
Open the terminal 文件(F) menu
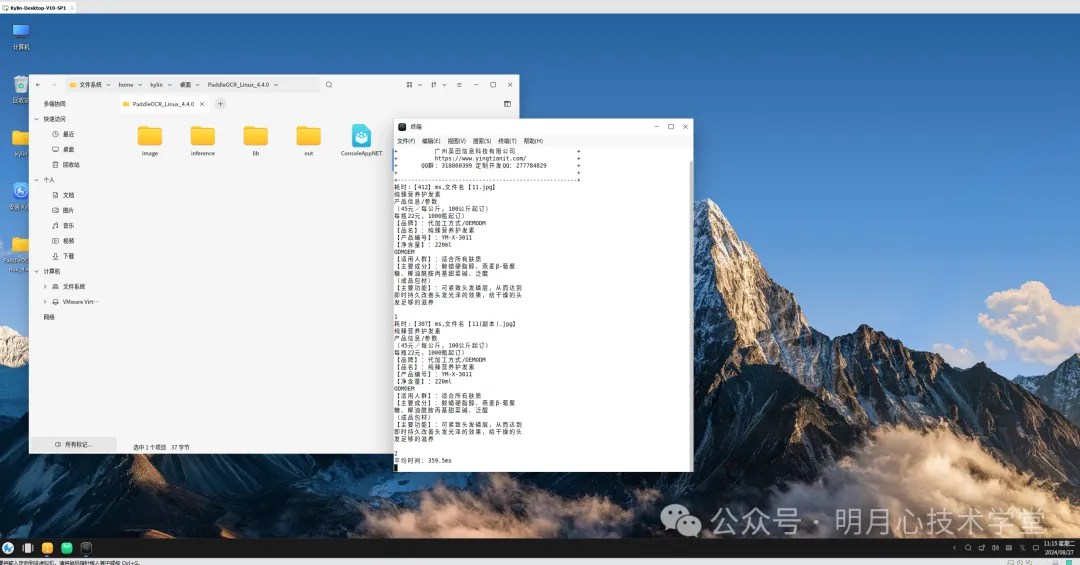[x=406, y=141]
